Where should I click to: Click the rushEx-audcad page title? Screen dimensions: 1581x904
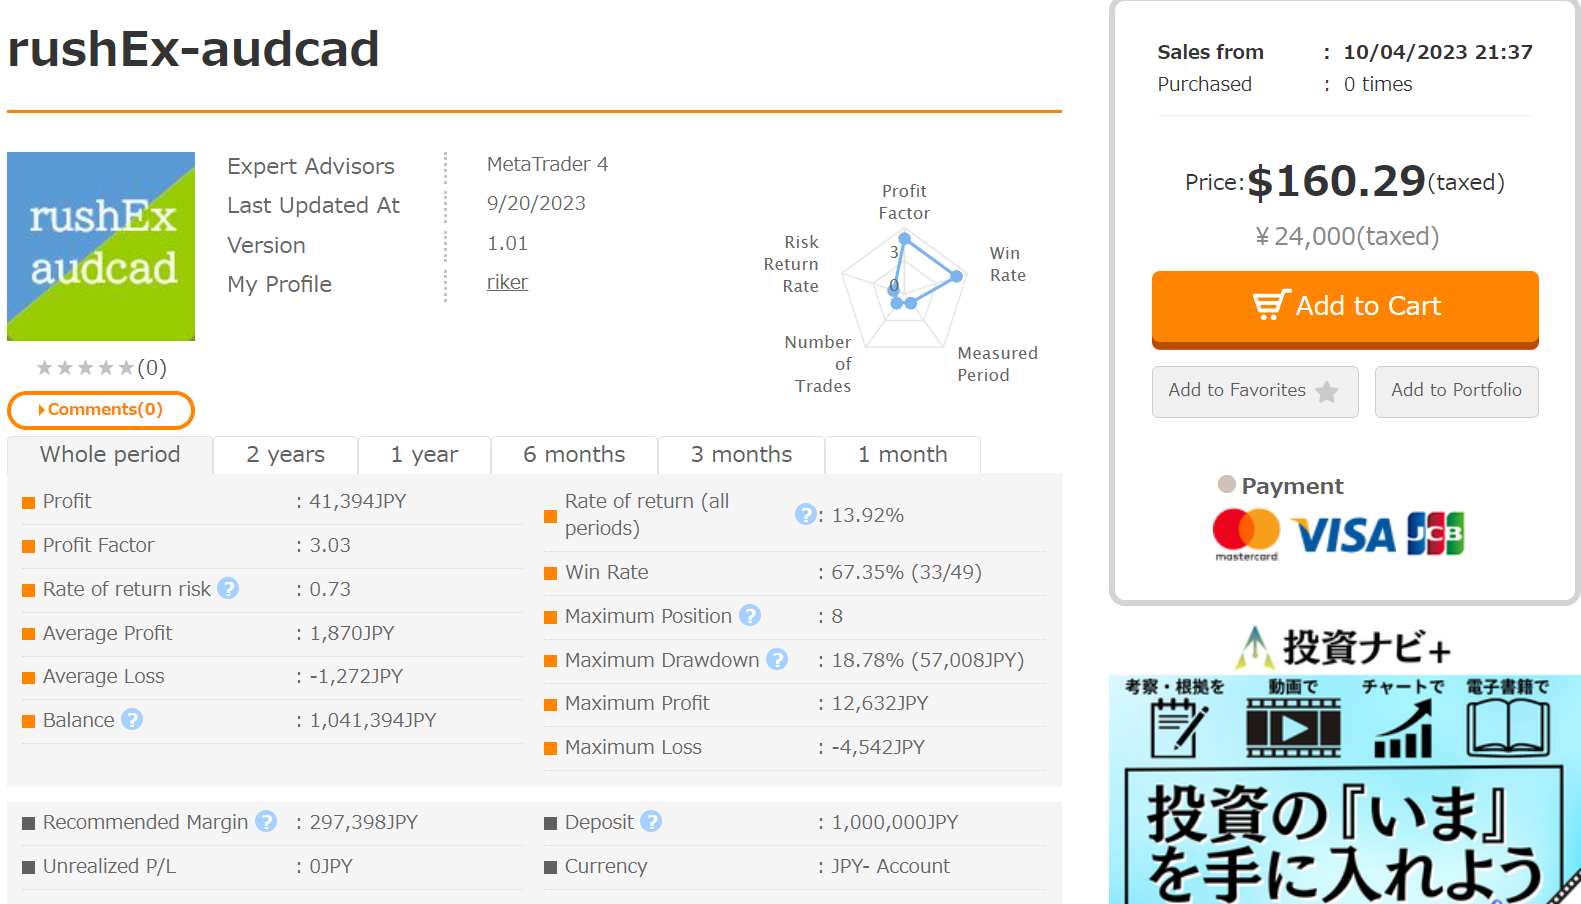click(193, 49)
